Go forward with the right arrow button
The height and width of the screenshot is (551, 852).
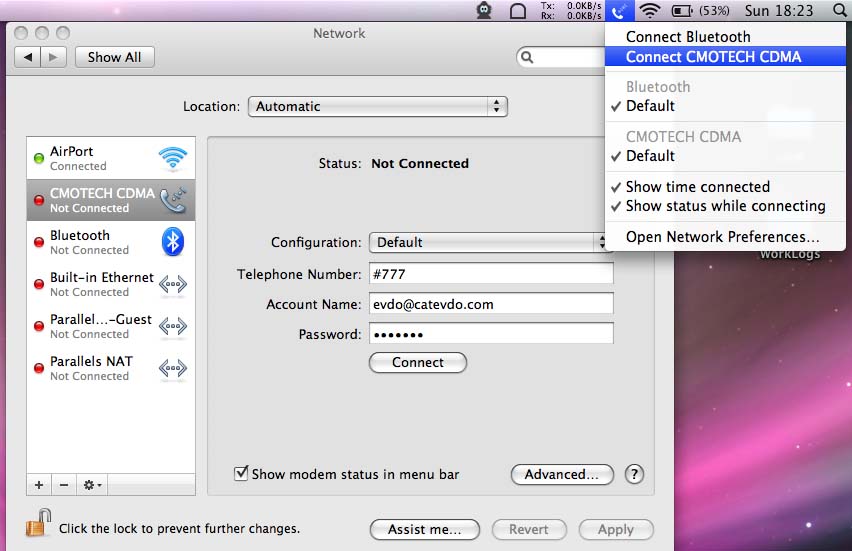pyautogui.click(x=53, y=57)
